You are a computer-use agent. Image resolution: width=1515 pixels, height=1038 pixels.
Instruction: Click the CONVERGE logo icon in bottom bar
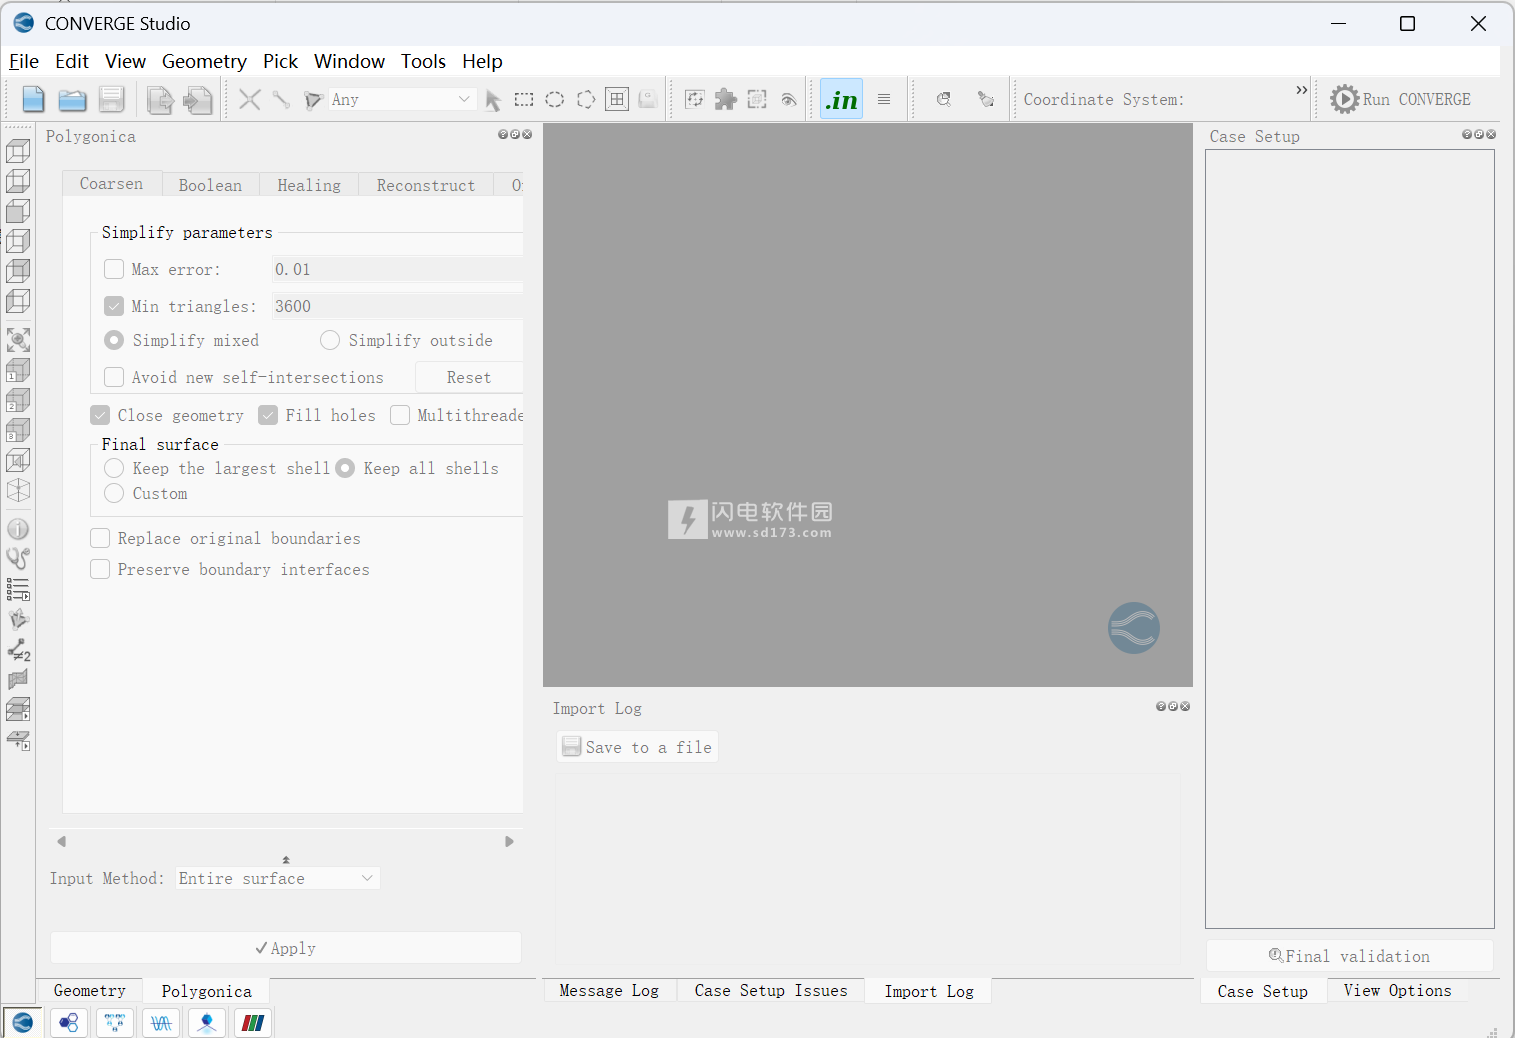pos(23,1022)
